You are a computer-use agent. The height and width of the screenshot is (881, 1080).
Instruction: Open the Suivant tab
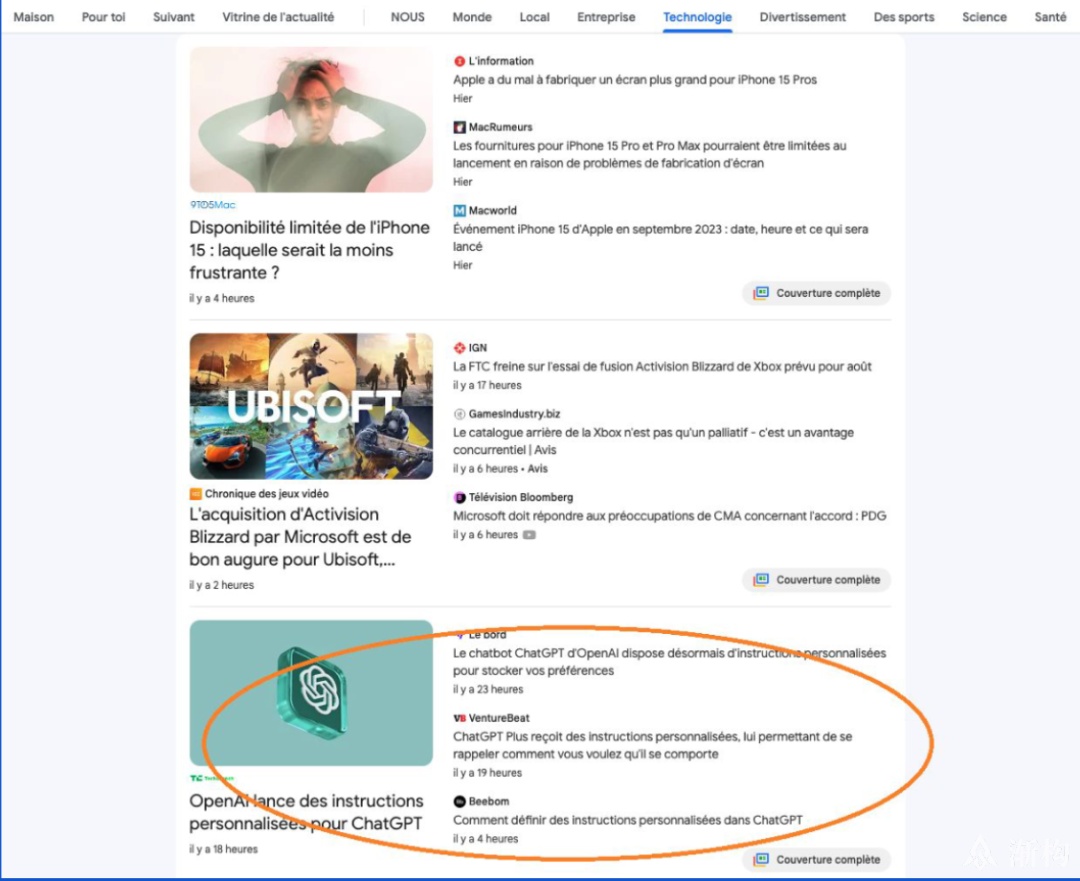pyautogui.click(x=174, y=17)
